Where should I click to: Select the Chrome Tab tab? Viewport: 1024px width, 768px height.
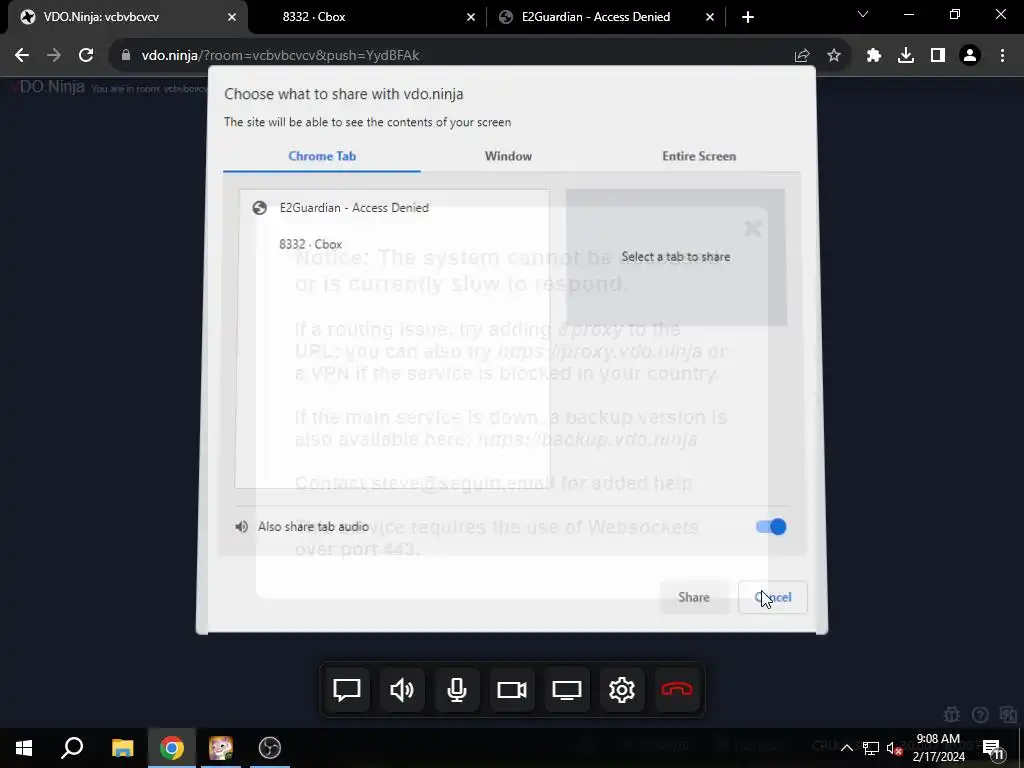322,156
